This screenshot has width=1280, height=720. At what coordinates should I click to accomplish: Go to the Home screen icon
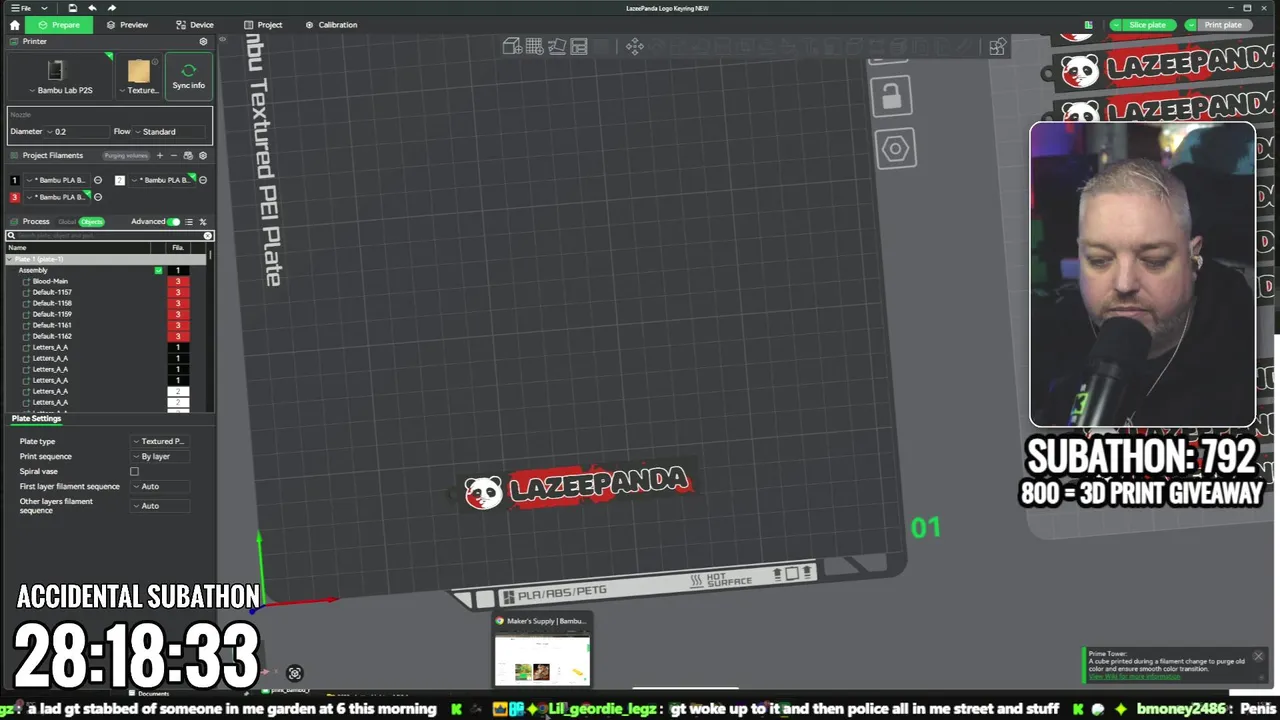tap(14, 25)
